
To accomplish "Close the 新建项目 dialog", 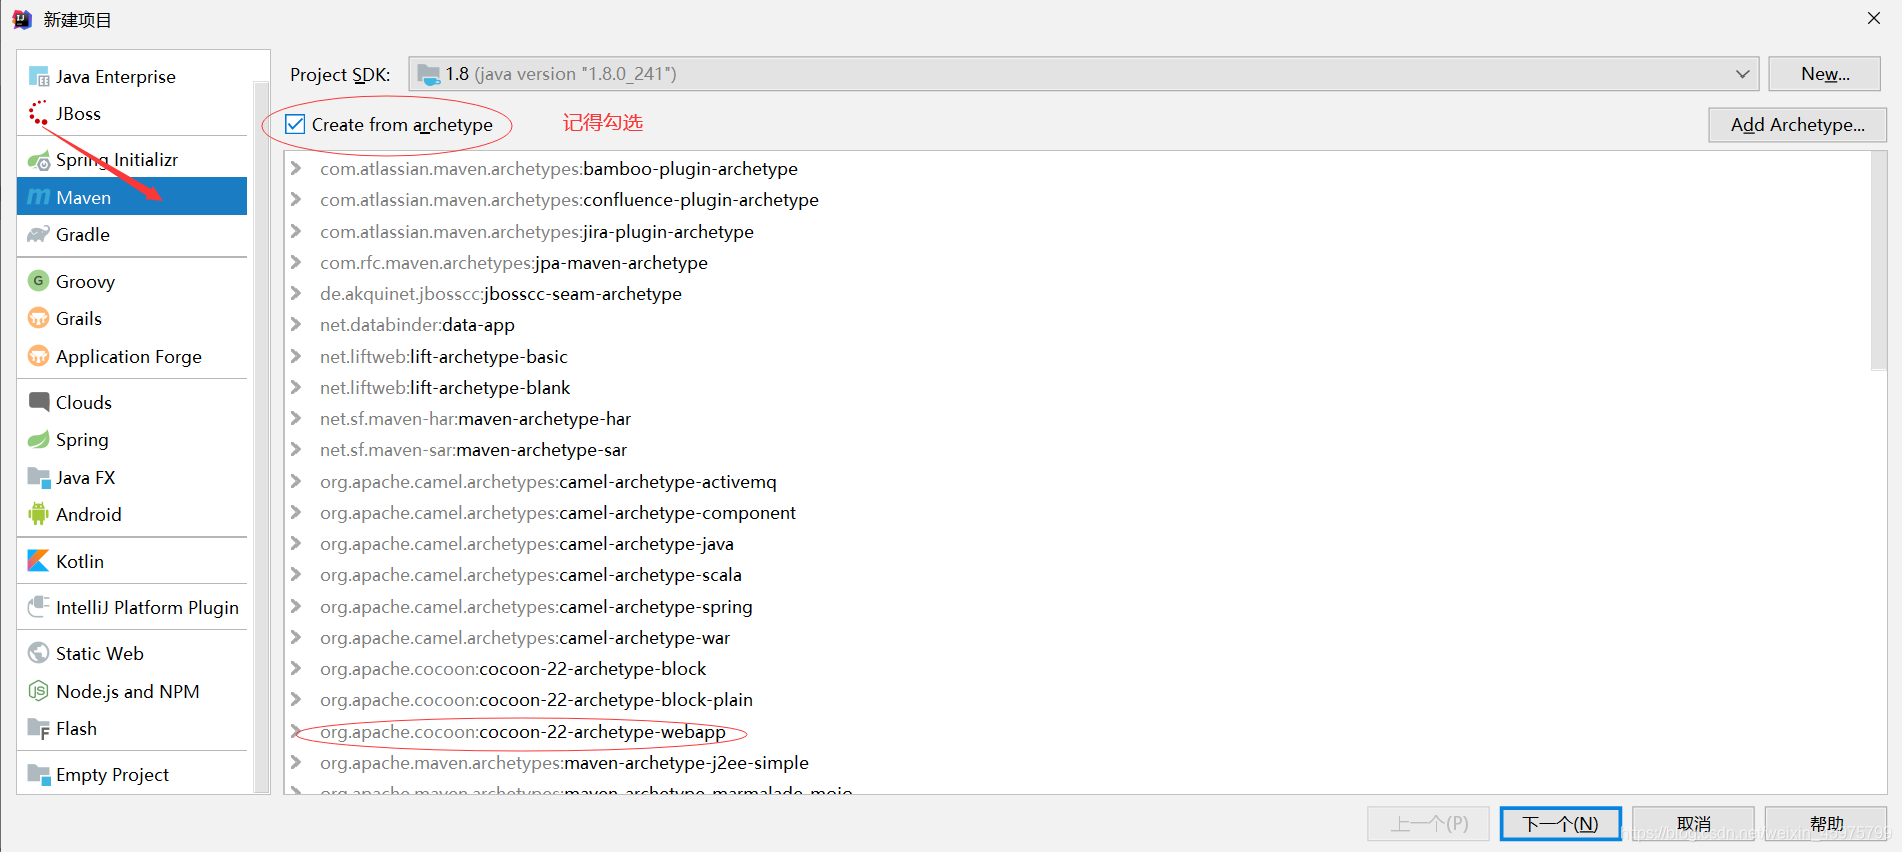I will tap(1873, 18).
